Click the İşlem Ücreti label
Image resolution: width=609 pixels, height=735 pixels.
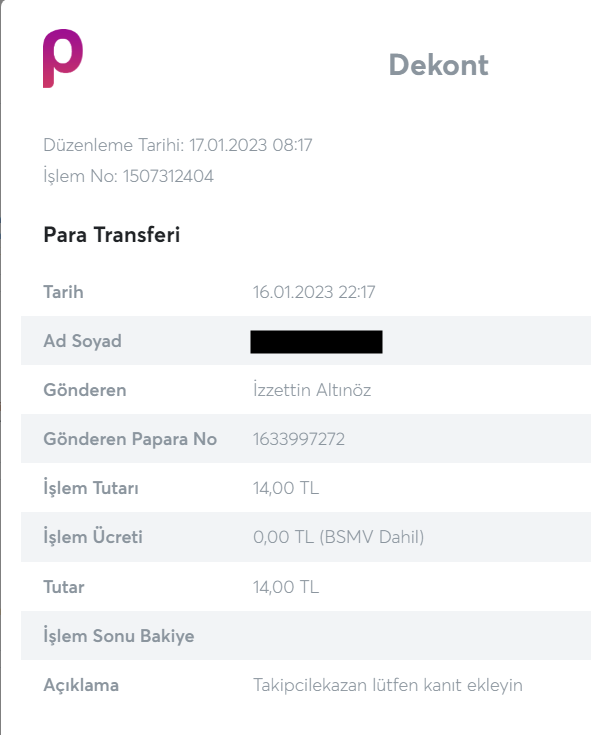93,537
